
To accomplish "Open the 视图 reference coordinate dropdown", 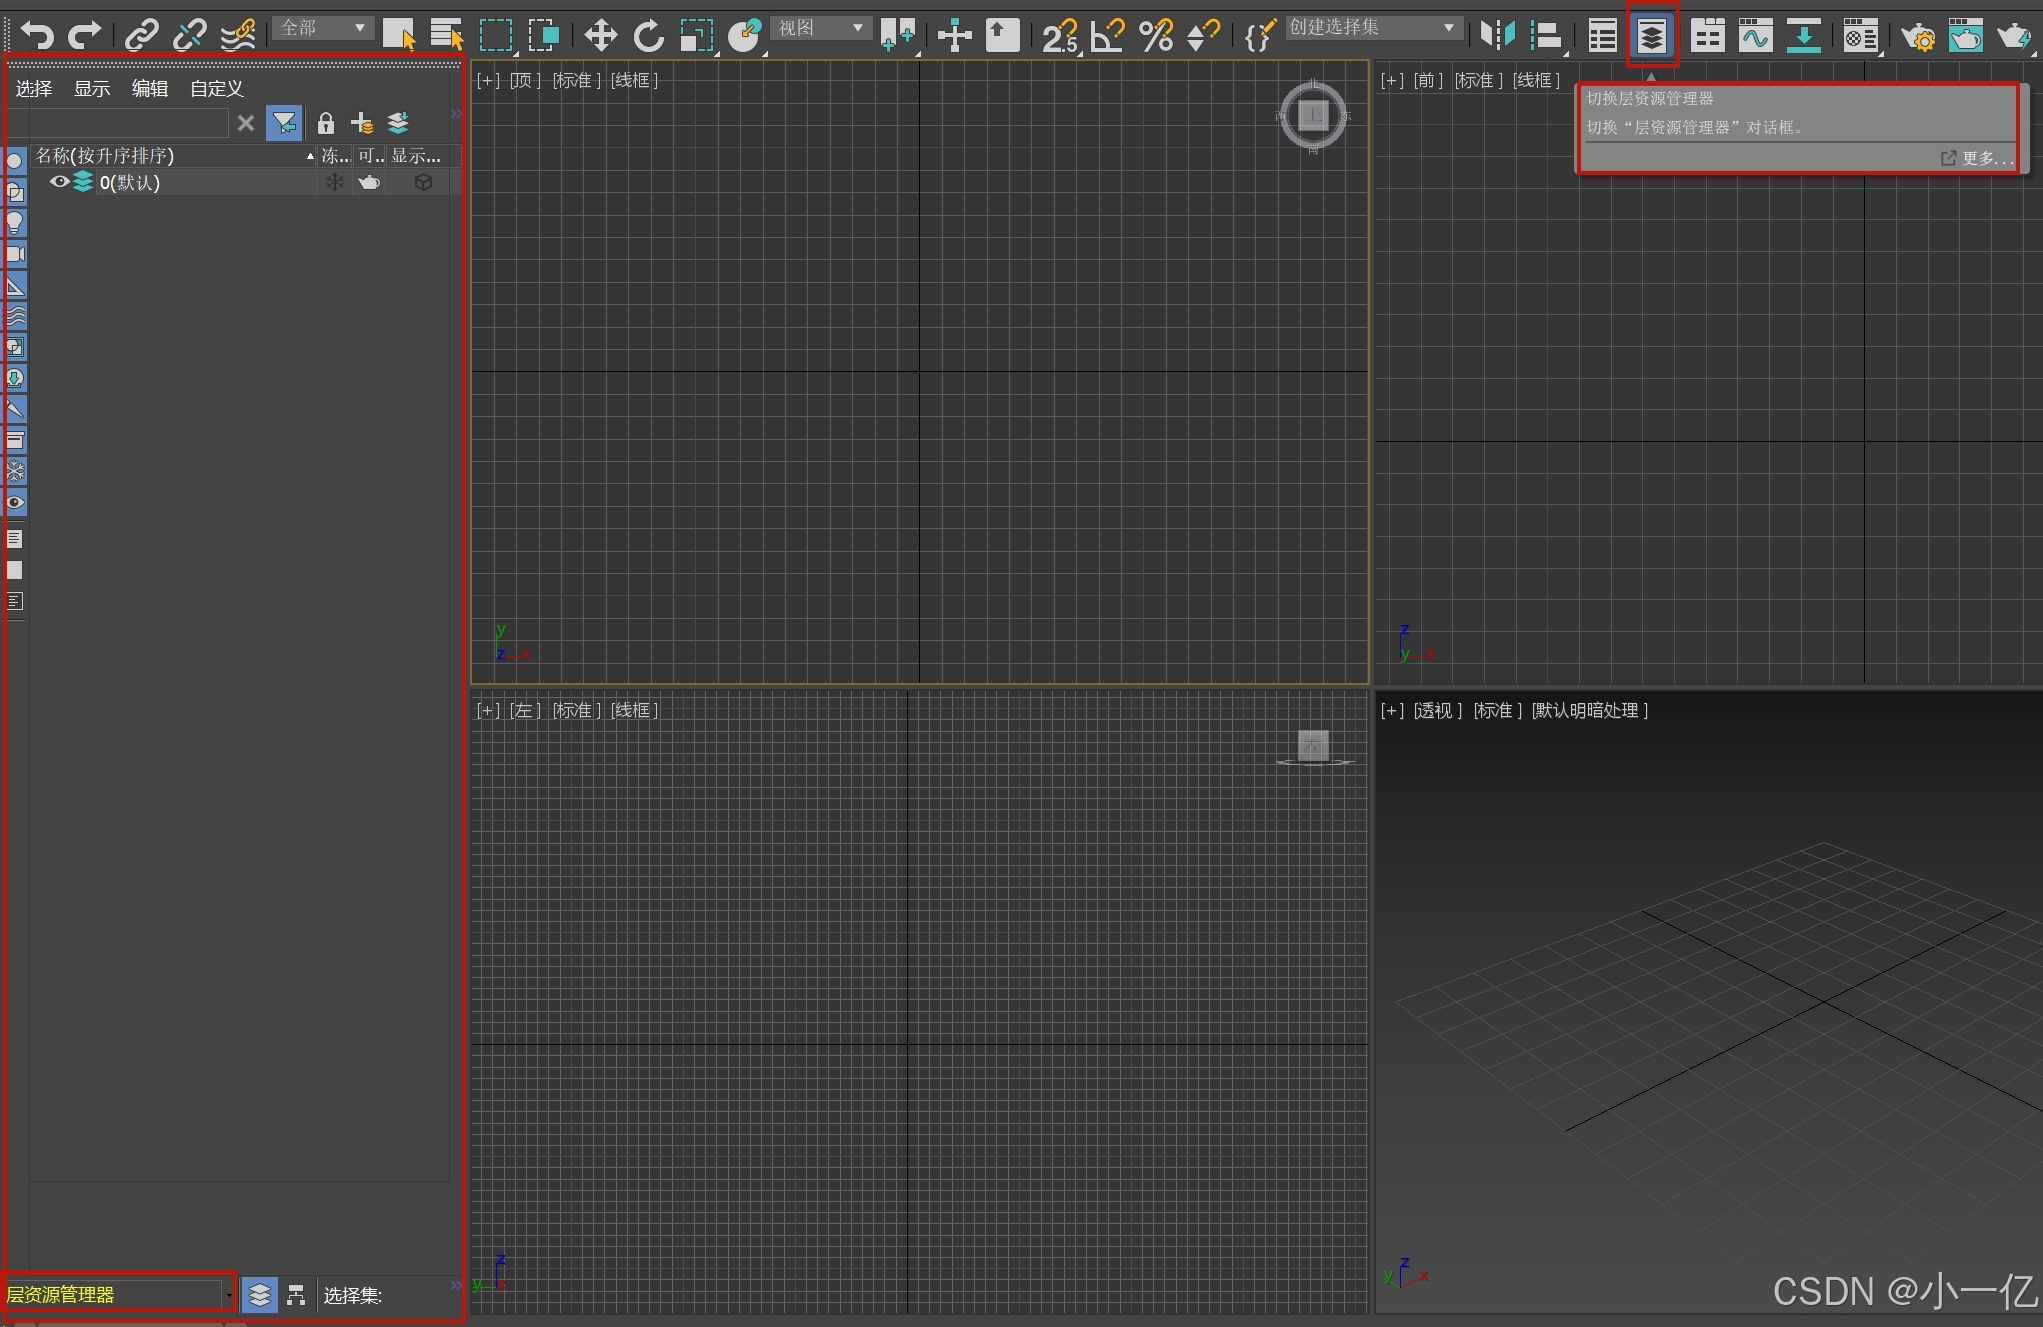I will [x=822, y=28].
